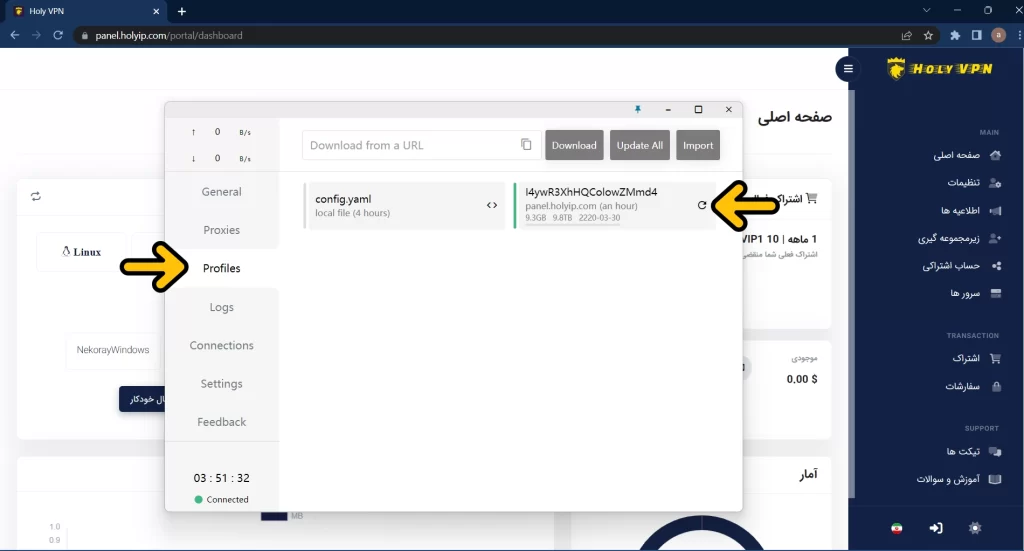Image resolution: width=1024 pixels, height=551 pixels.
Task: Paste URL using clipboard icon
Action: [x=526, y=145]
